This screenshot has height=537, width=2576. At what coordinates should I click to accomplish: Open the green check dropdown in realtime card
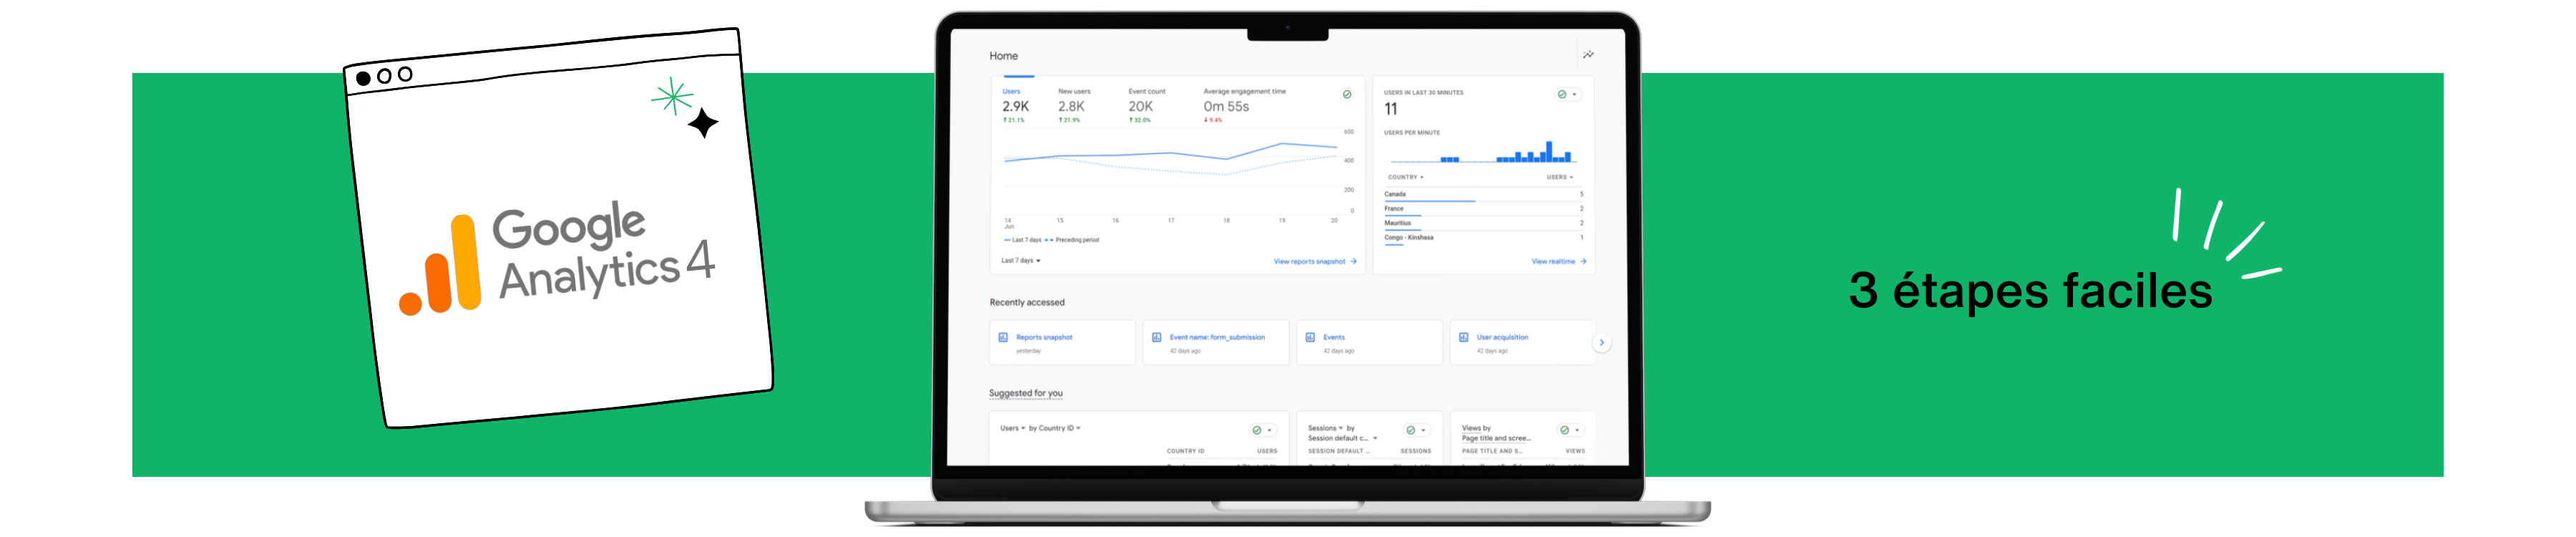1568,94
